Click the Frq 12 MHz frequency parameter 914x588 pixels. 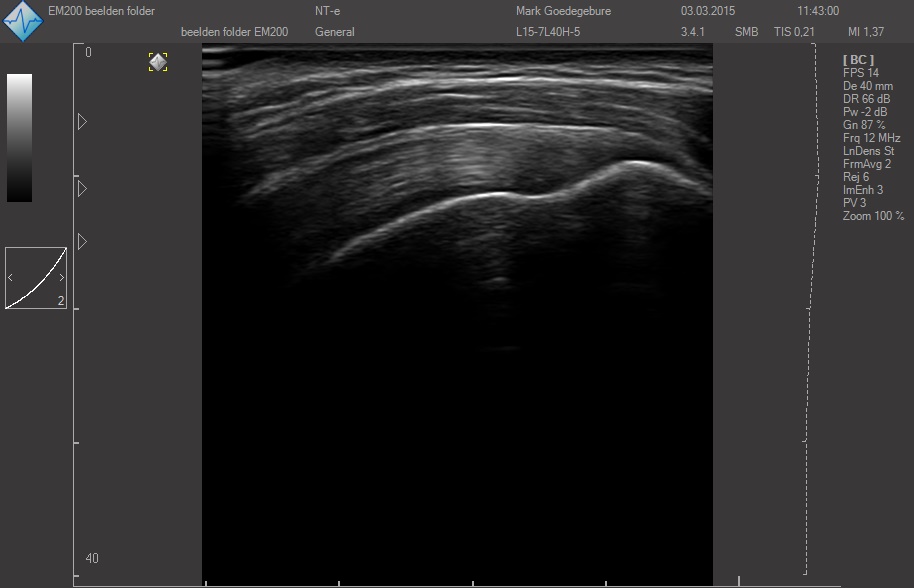click(x=871, y=138)
